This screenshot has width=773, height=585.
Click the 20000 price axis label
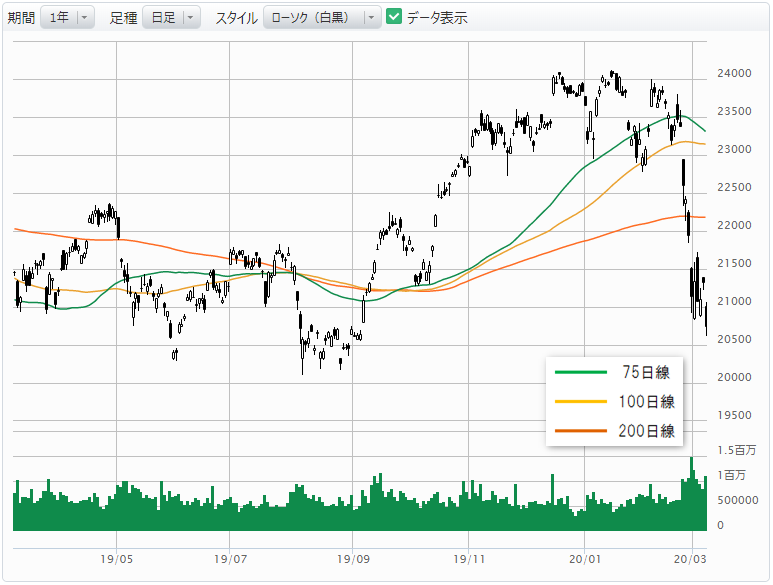[734, 377]
